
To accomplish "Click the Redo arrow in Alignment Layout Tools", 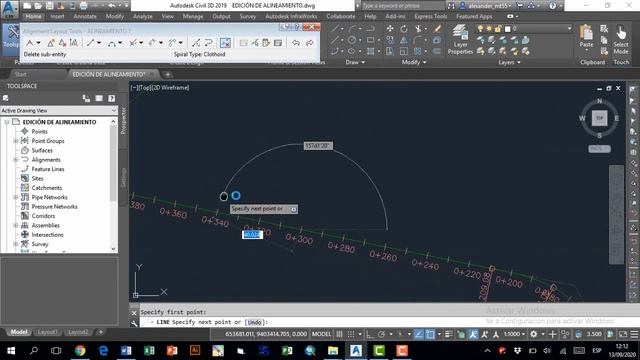I will pos(309,42).
